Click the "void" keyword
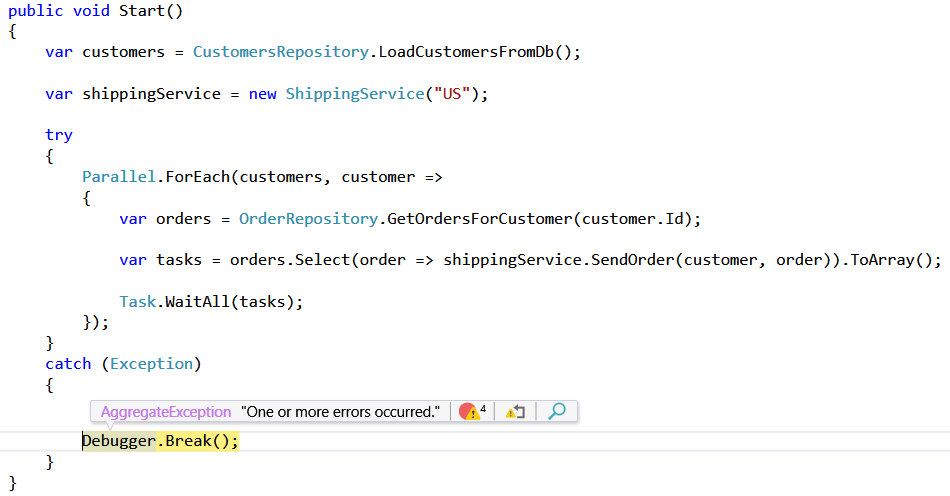 pos(91,11)
